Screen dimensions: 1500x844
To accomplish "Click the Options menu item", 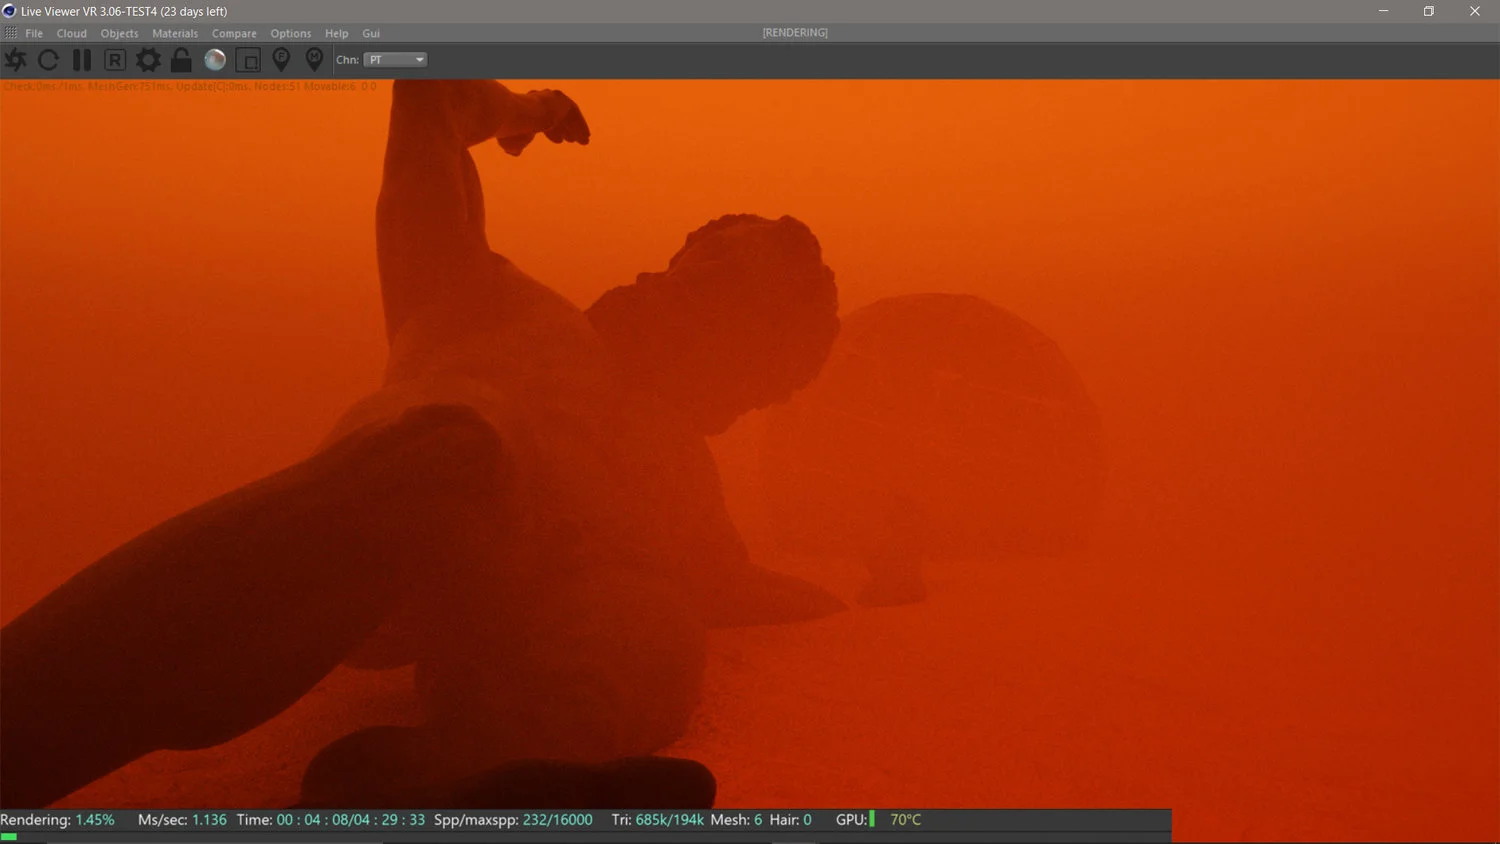I will 291,33.
